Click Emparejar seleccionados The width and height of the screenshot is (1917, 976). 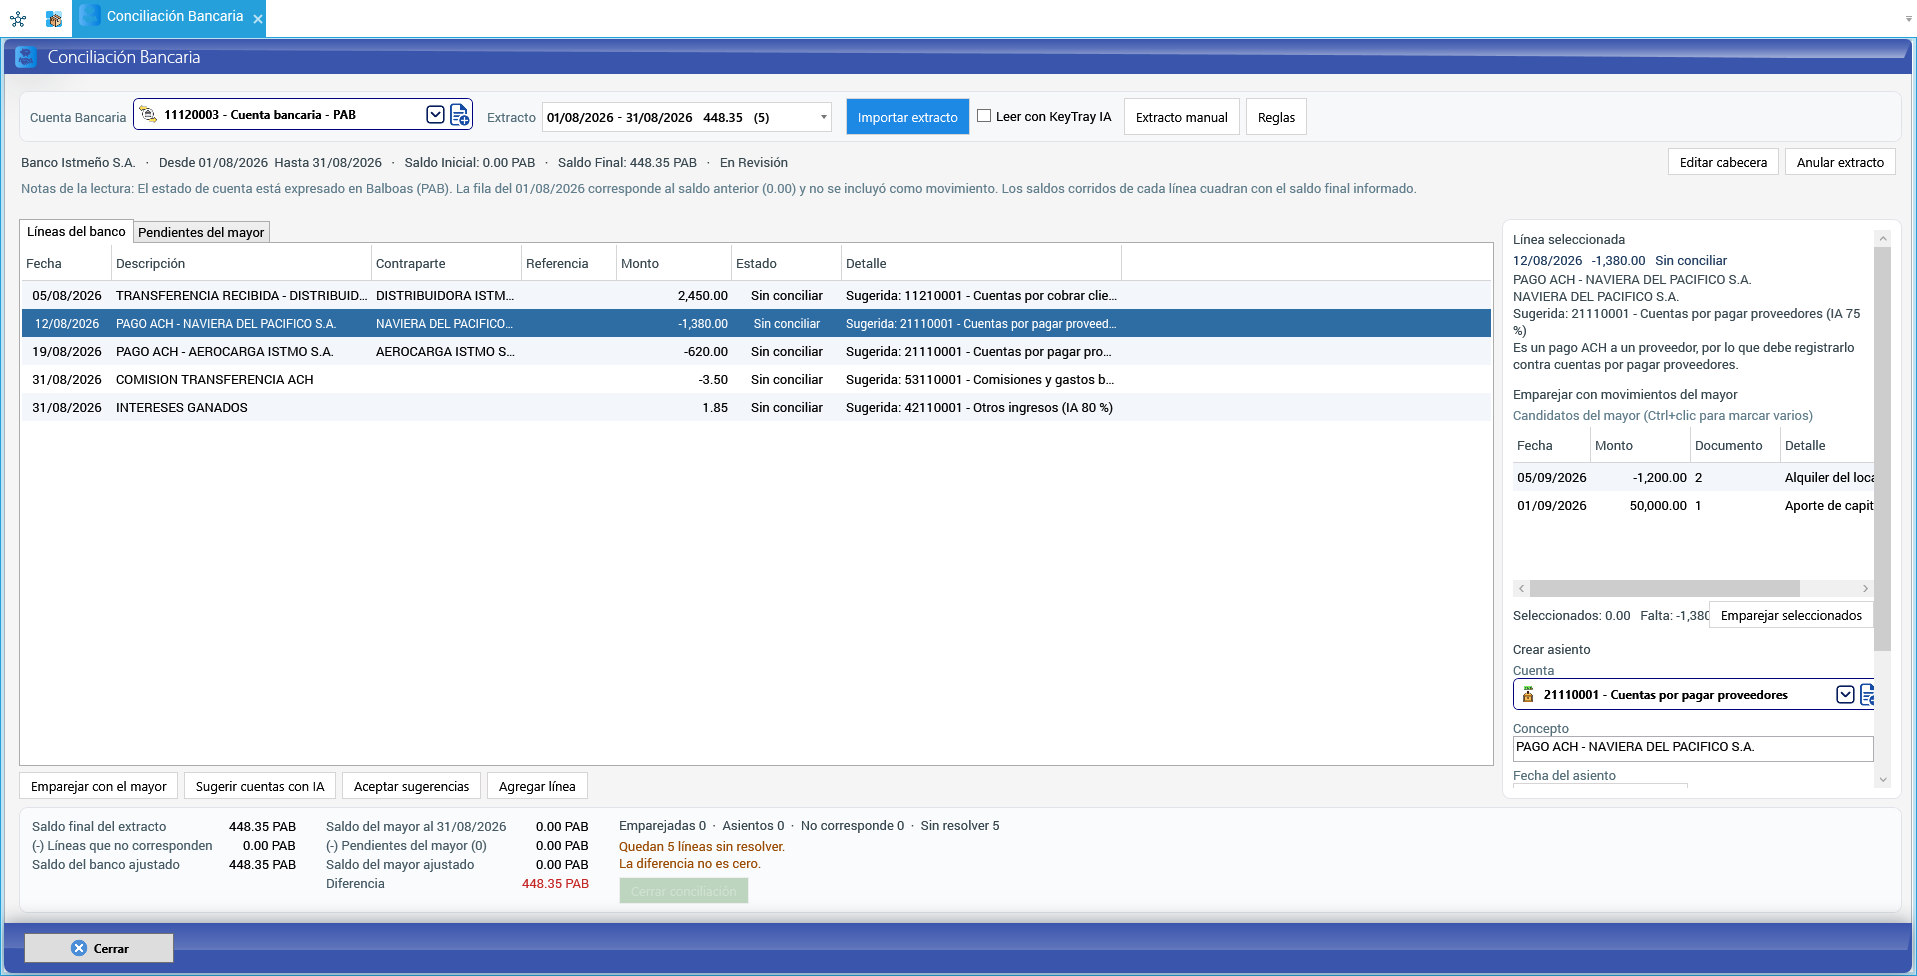click(x=1791, y=615)
